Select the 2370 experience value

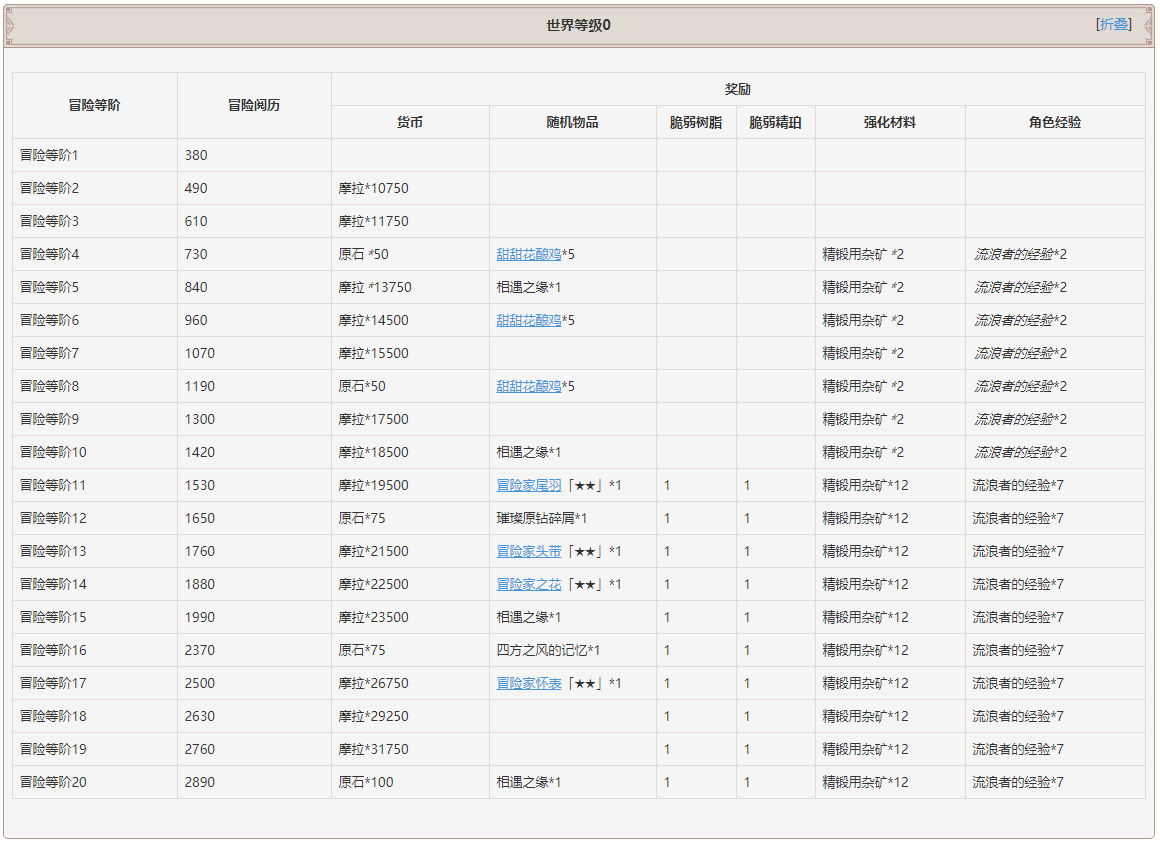[200, 650]
